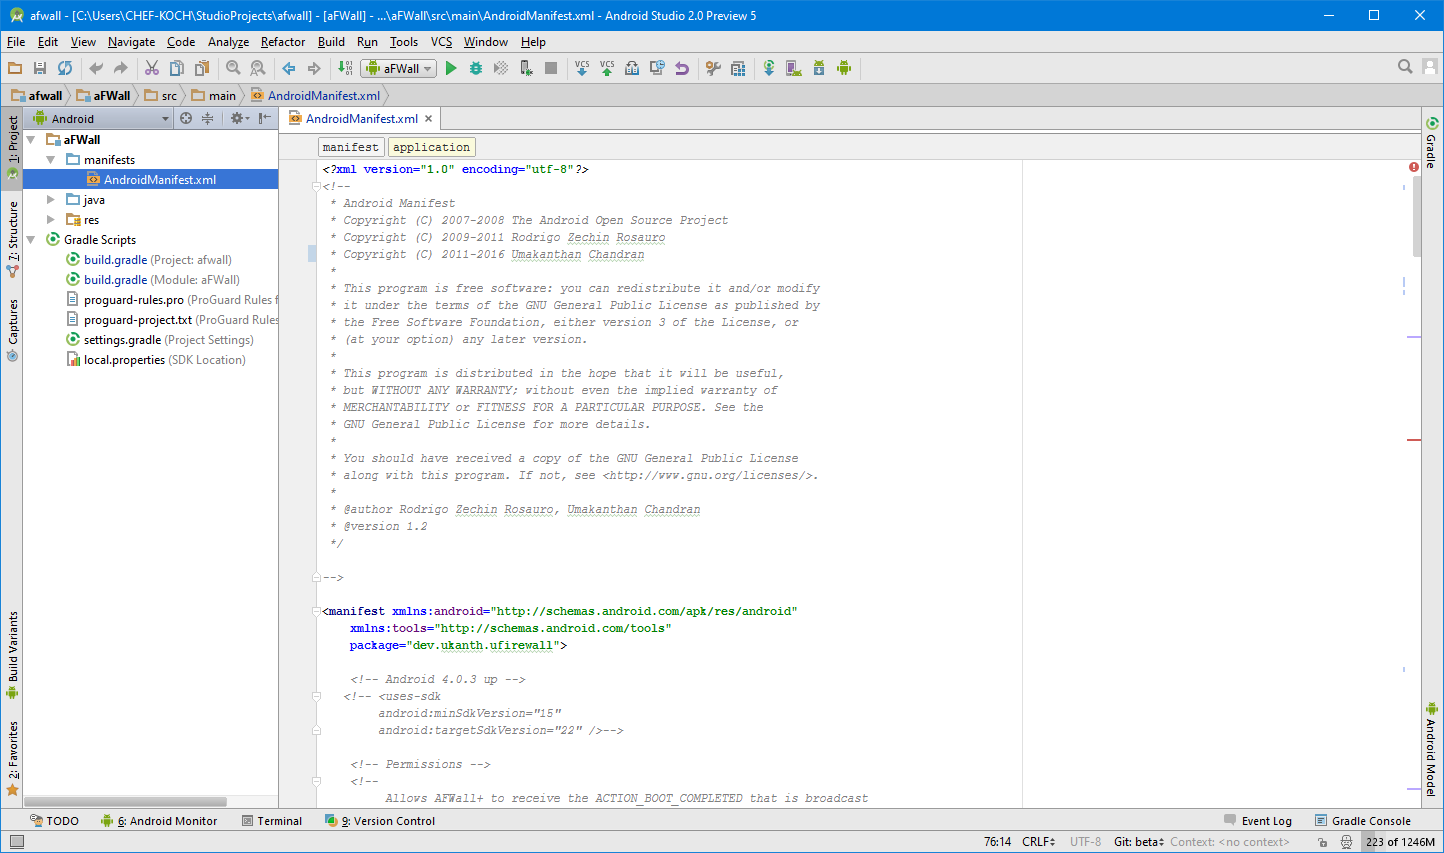Open the Terminal tool window
Image resolution: width=1444 pixels, height=853 pixels.
[x=272, y=820]
